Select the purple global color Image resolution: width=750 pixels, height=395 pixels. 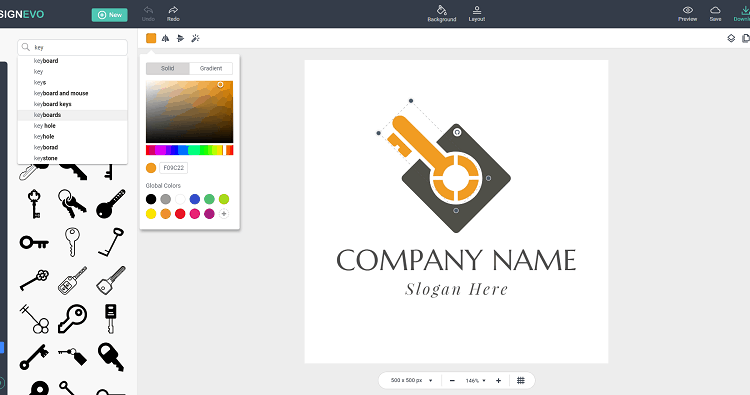[210, 214]
